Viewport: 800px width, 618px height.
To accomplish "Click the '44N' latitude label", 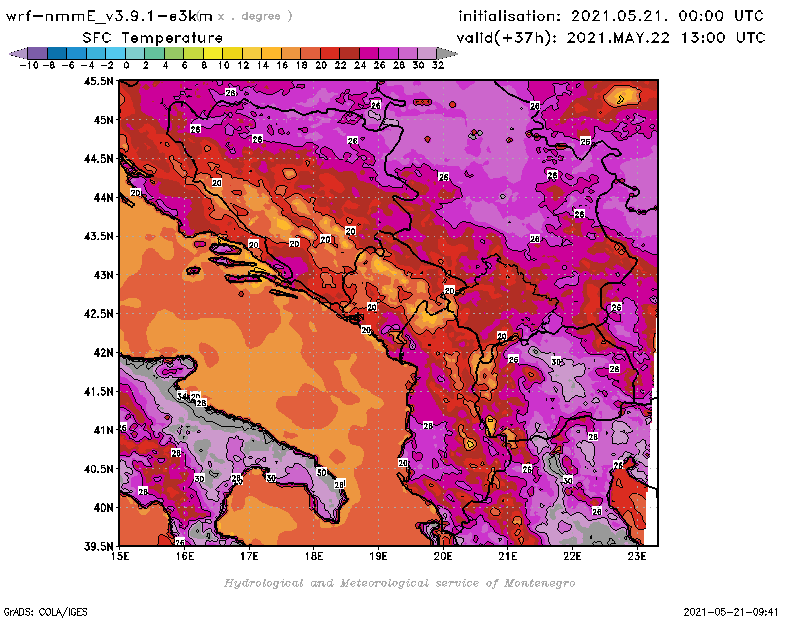I will coord(103,197).
